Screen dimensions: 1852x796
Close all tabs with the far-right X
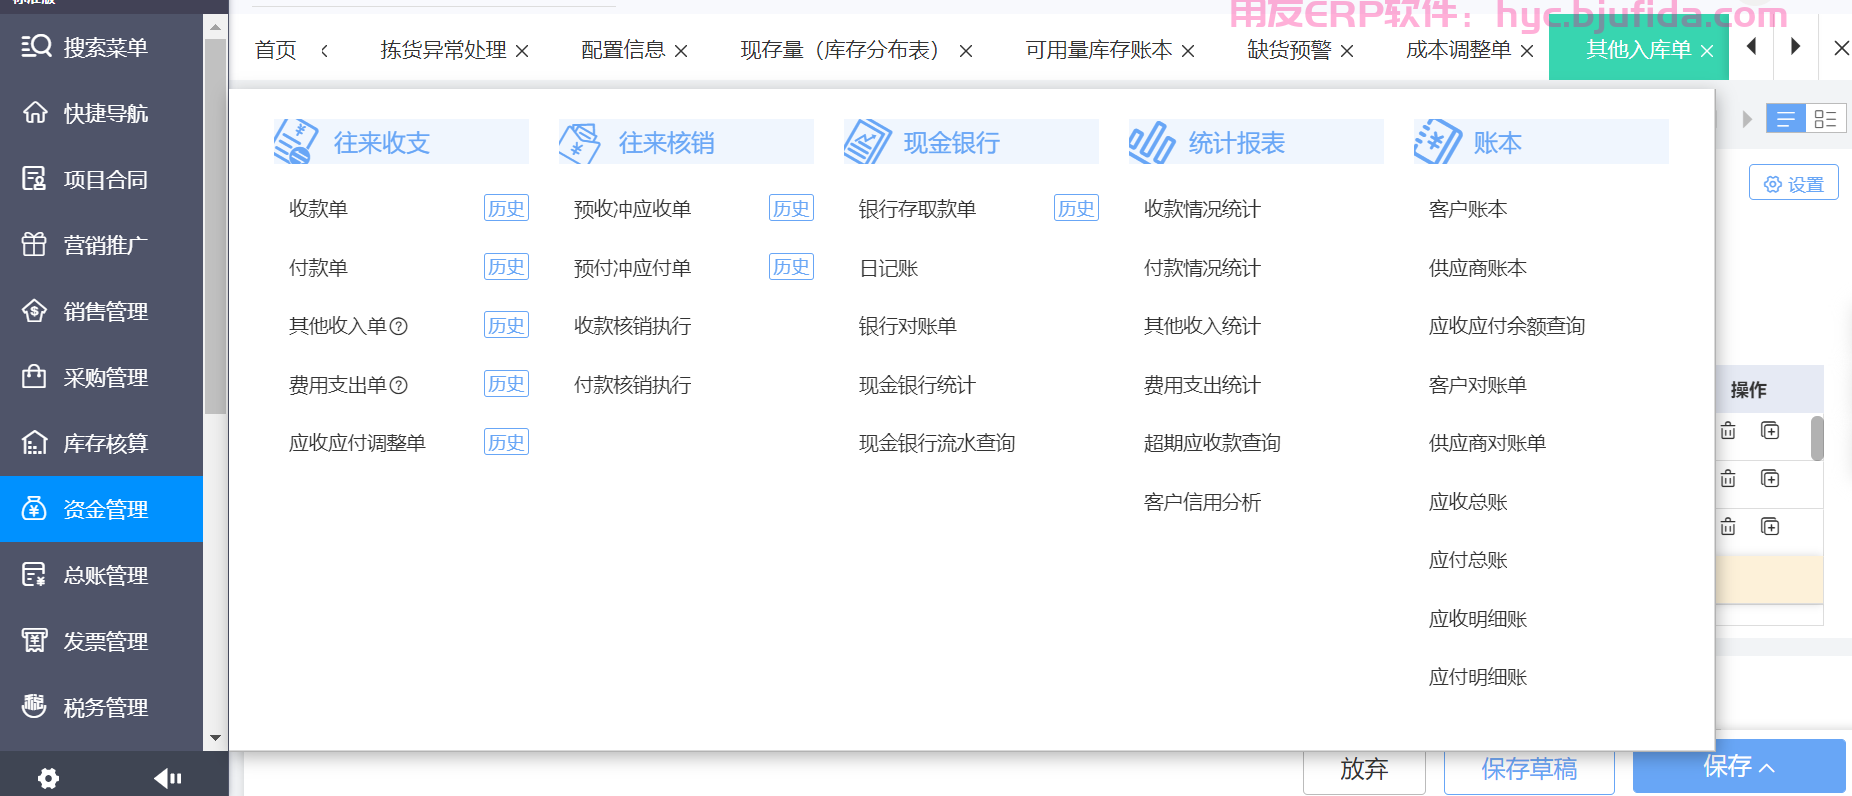(x=1841, y=48)
